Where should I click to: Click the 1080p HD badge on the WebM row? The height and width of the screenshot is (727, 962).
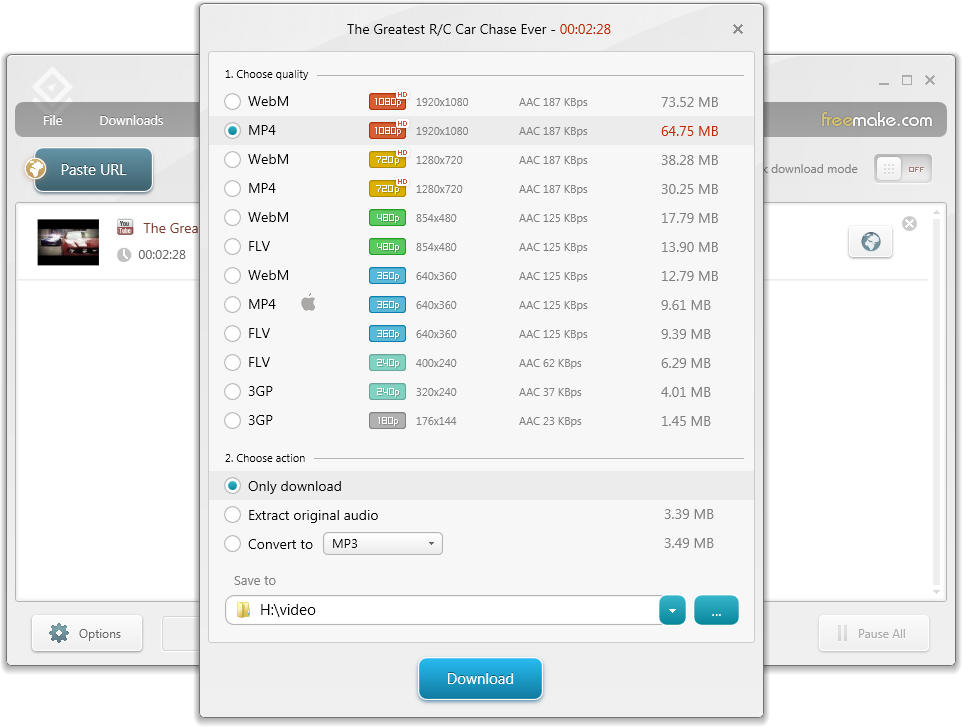(x=387, y=101)
